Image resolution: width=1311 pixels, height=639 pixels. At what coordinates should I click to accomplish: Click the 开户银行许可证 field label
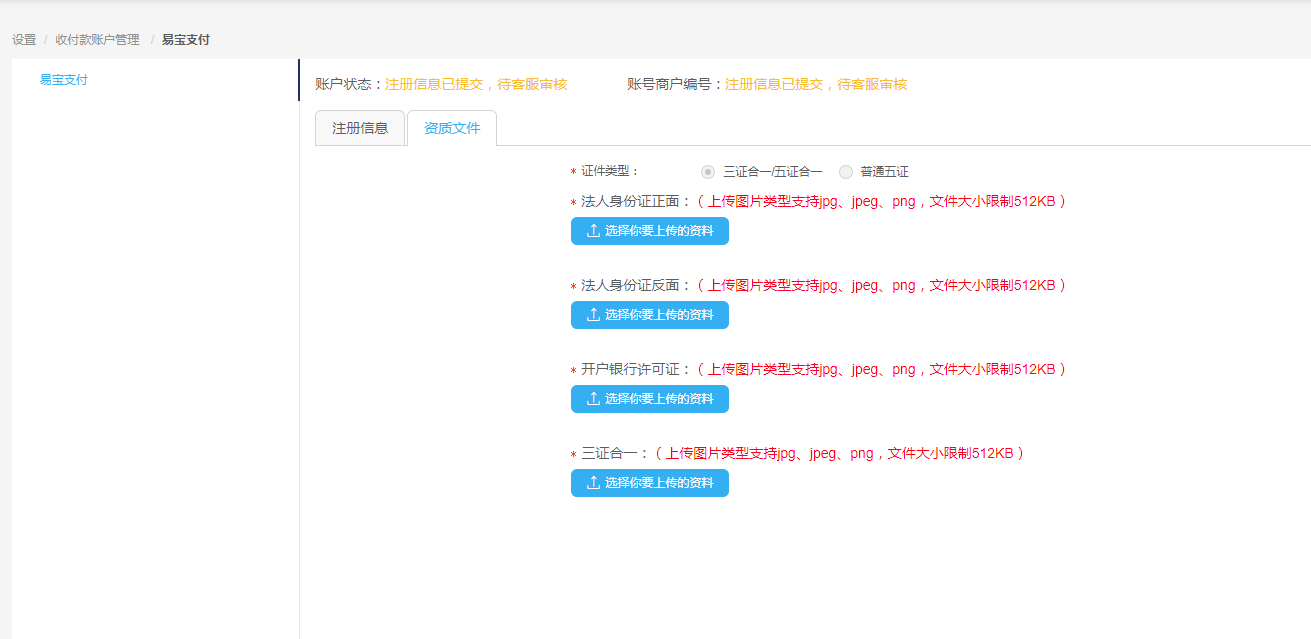tap(636, 369)
